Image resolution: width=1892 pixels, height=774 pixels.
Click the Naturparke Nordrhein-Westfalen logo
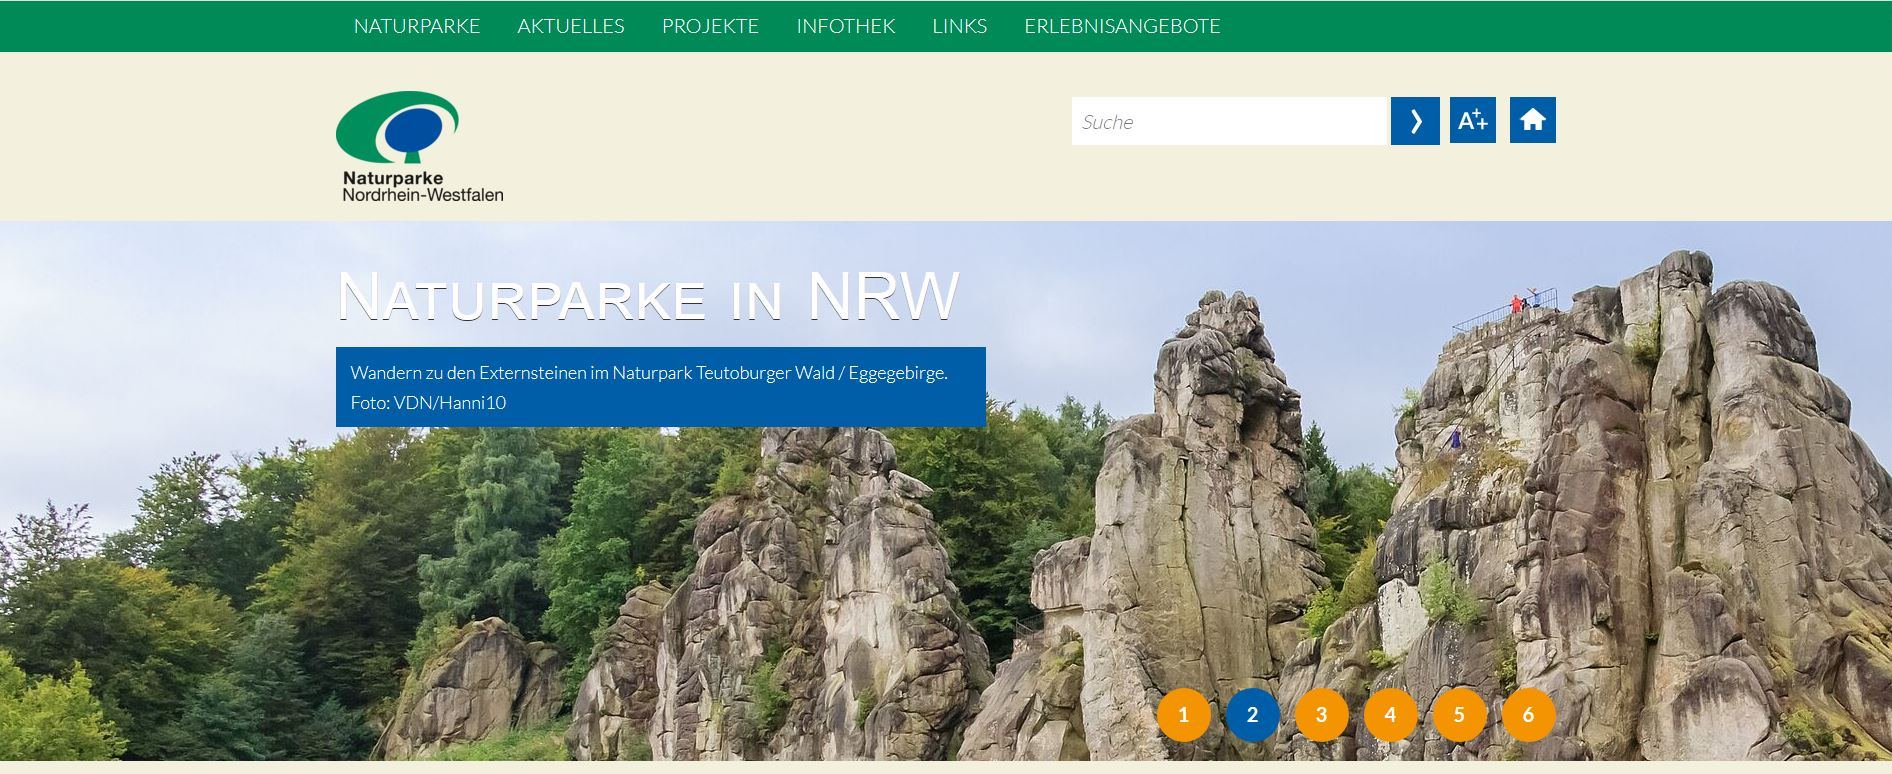pyautogui.click(x=419, y=146)
